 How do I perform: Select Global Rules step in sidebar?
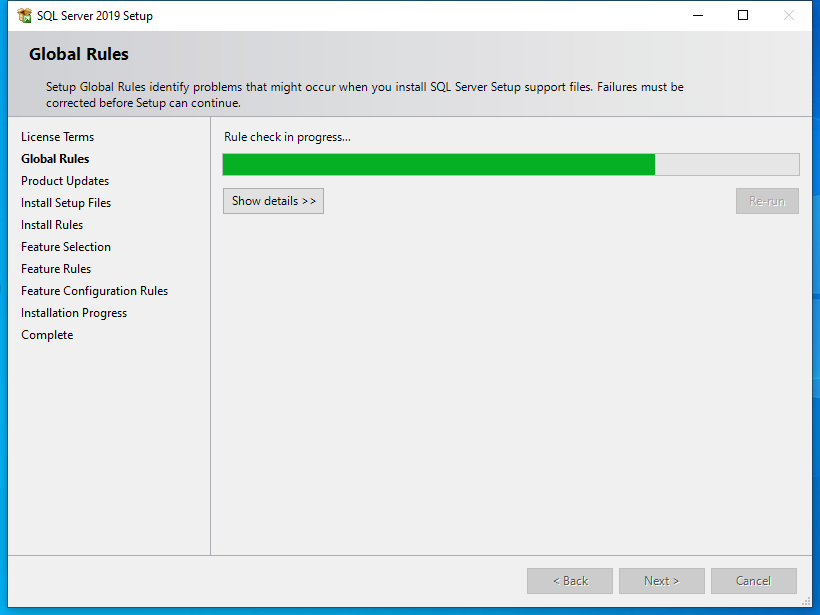55,159
